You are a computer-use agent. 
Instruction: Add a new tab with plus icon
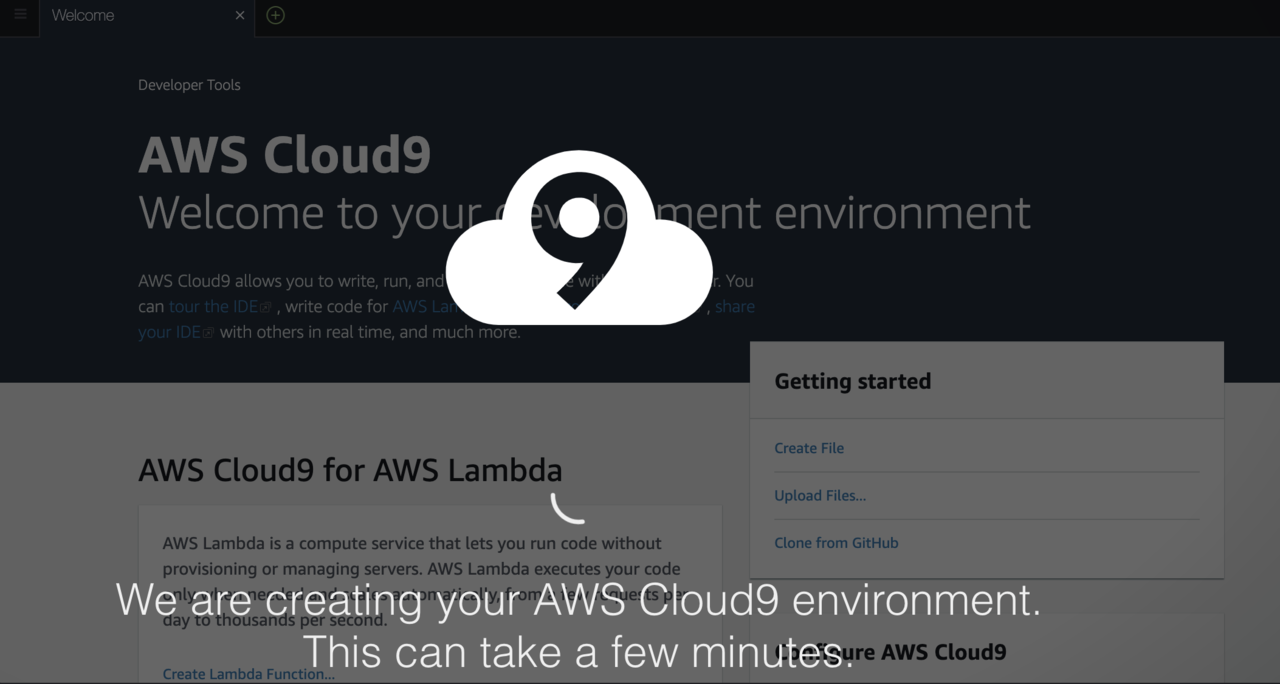275,15
